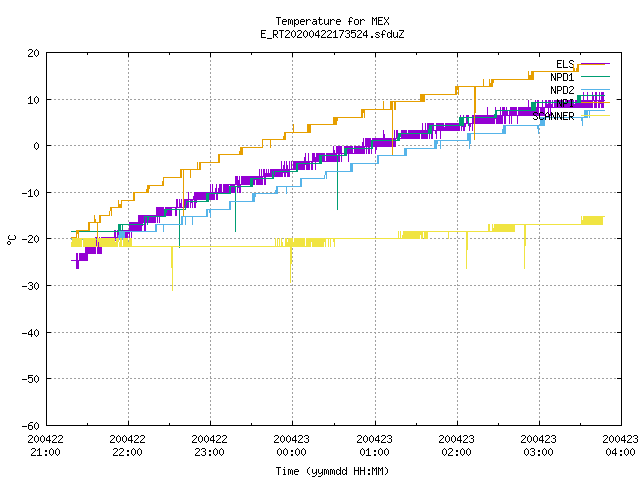Click the y-axis label -20
The width and height of the screenshot is (640, 480).
click(31, 239)
